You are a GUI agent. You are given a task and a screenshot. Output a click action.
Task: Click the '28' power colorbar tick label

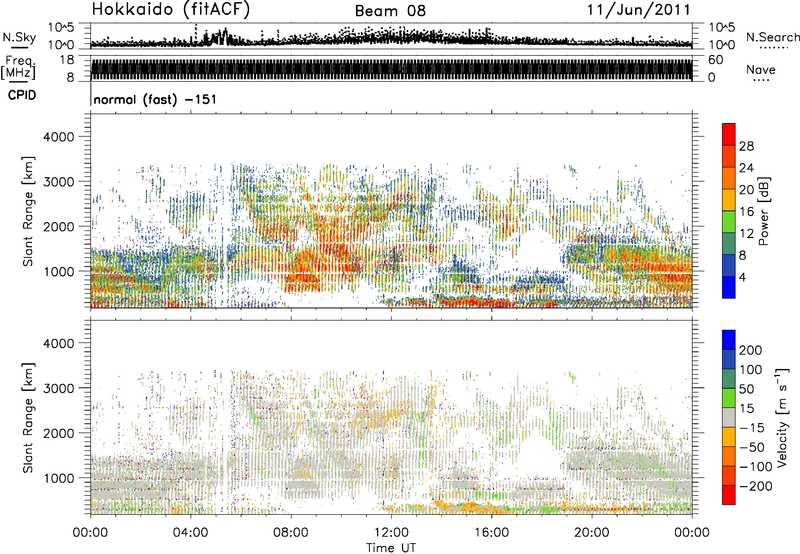click(x=746, y=146)
